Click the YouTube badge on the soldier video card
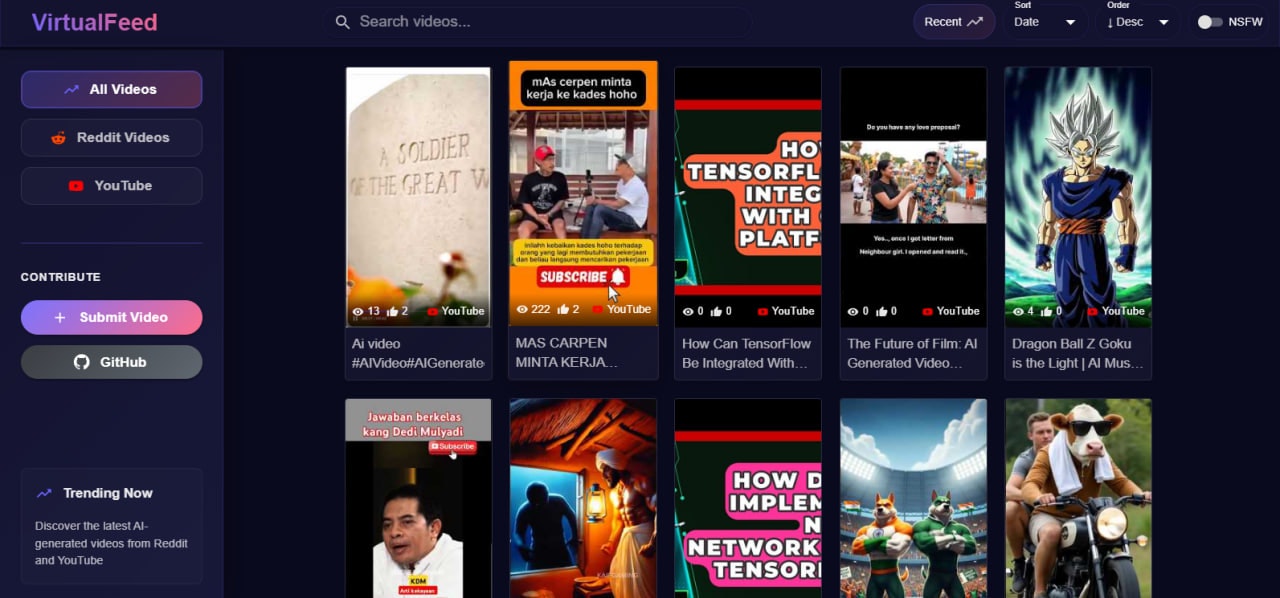1280x598 pixels. [456, 311]
